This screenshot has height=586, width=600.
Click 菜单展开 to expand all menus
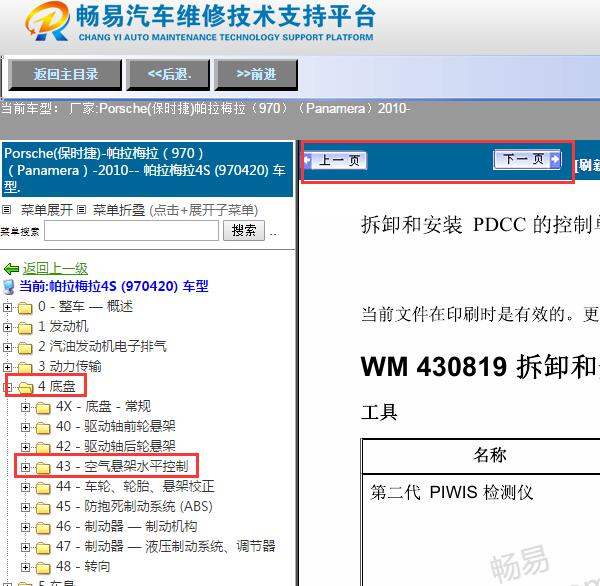tap(47, 210)
